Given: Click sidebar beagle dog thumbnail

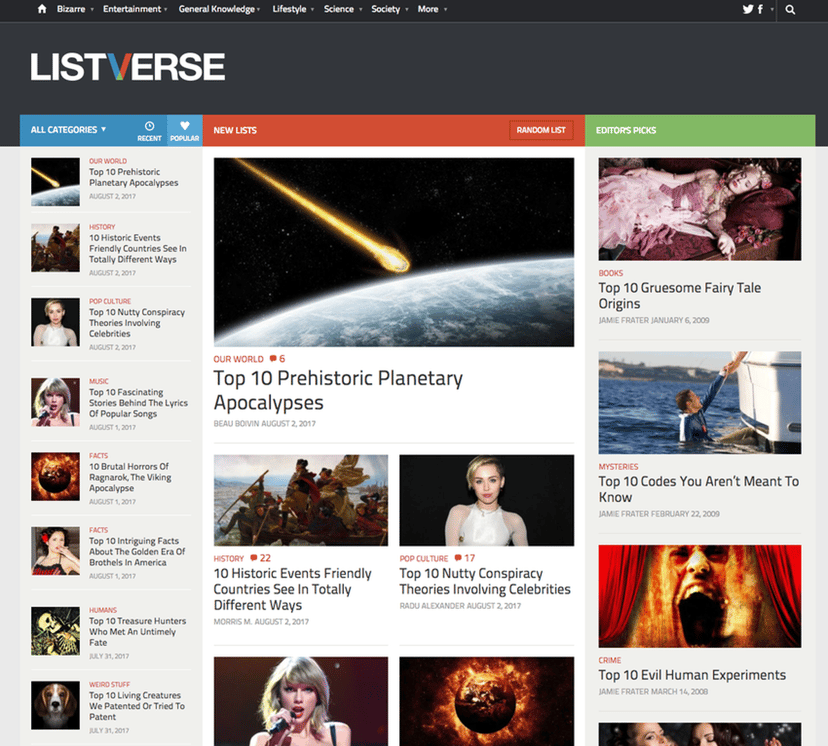Looking at the screenshot, I should (x=55, y=705).
